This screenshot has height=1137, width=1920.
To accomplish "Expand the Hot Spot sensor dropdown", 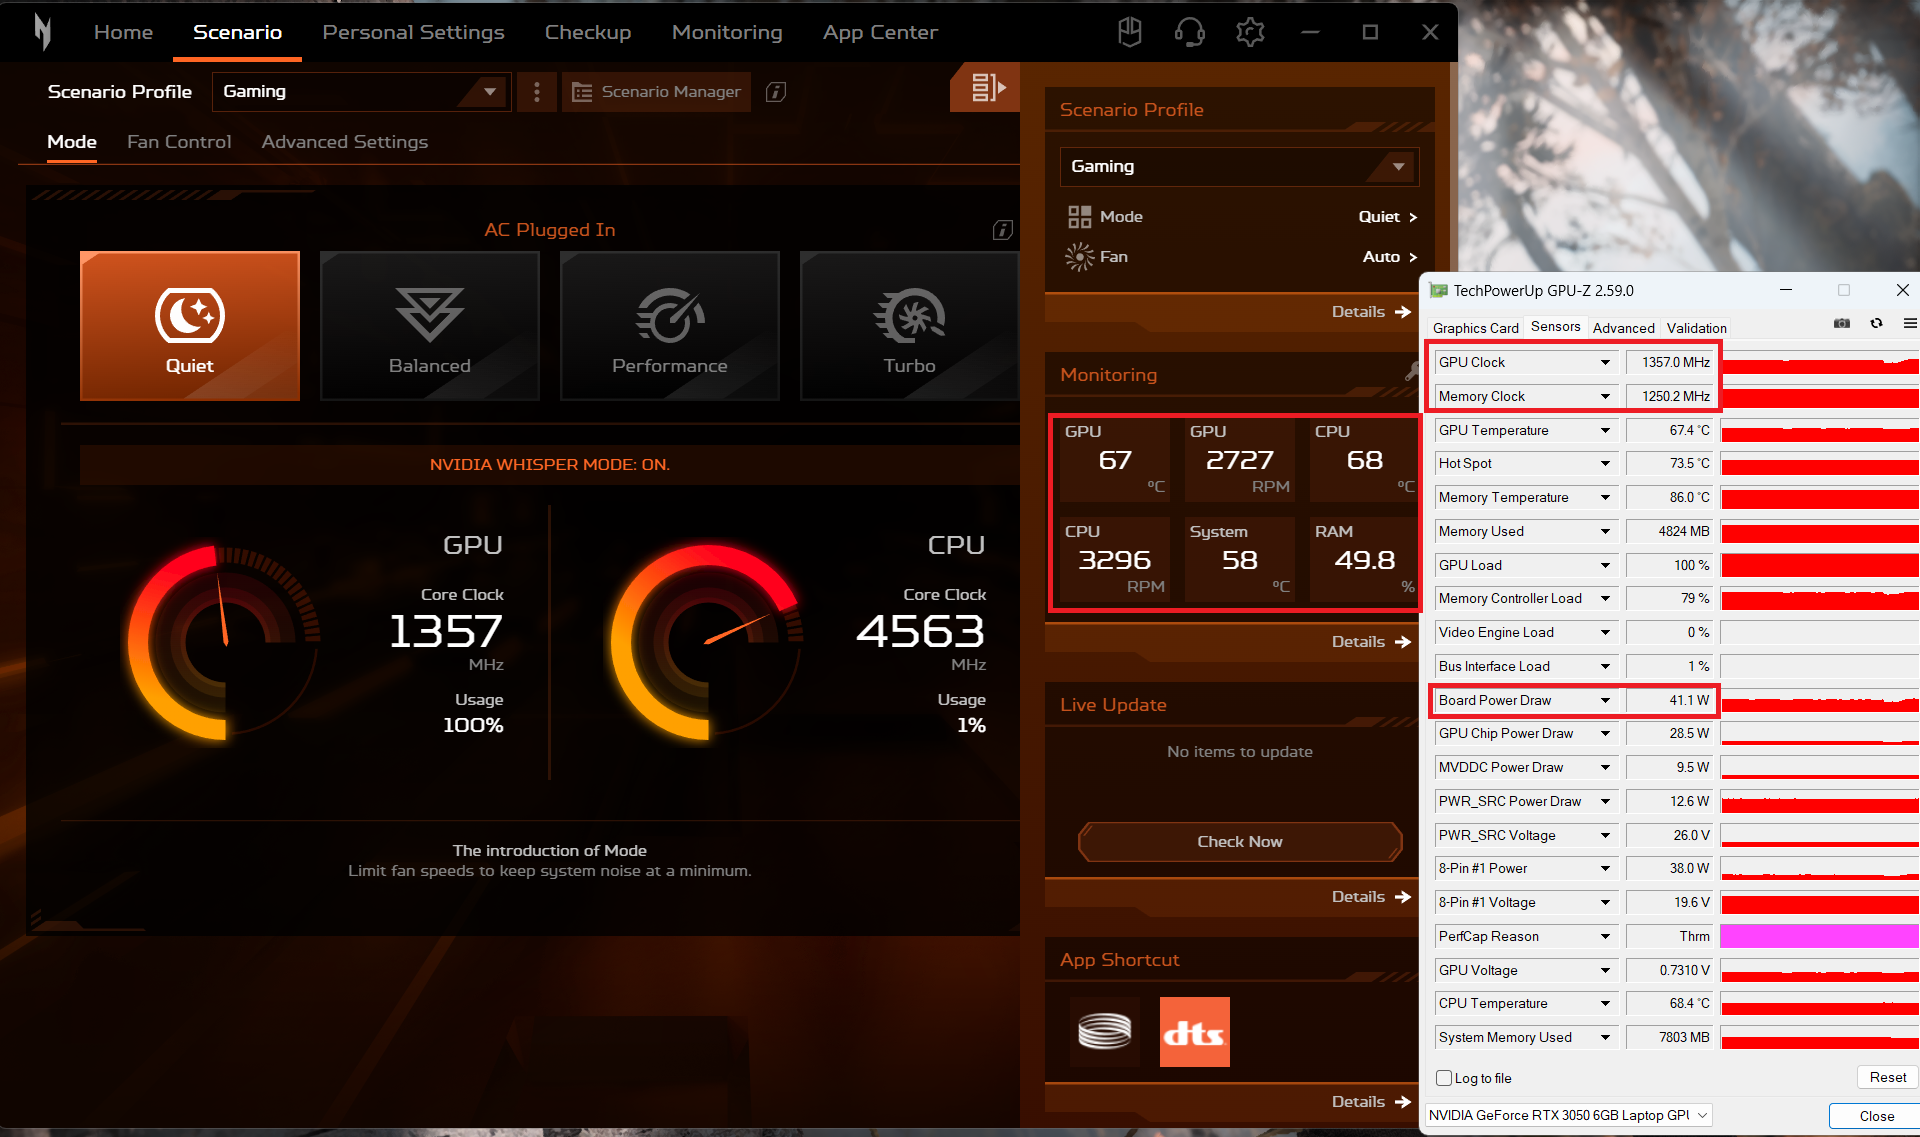I will [x=1605, y=464].
